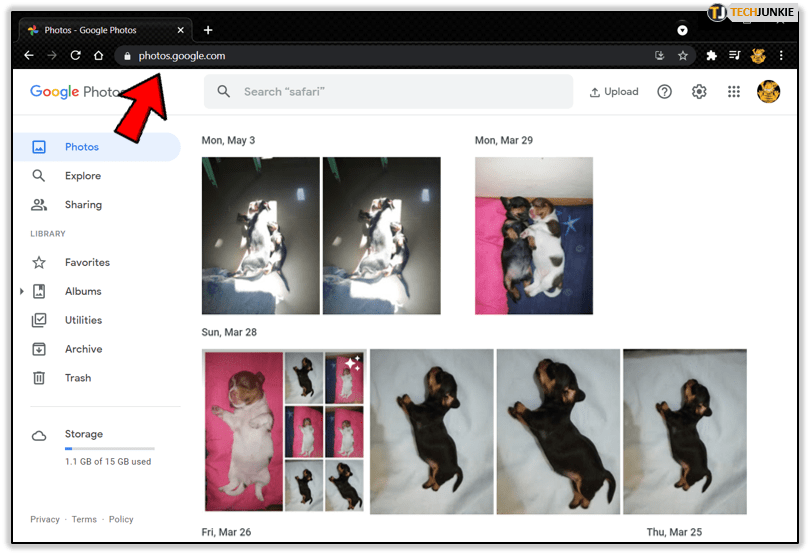The width and height of the screenshot is (810, 555).
Task: Go to browser home page icon
Action: [x=98, y=56]
